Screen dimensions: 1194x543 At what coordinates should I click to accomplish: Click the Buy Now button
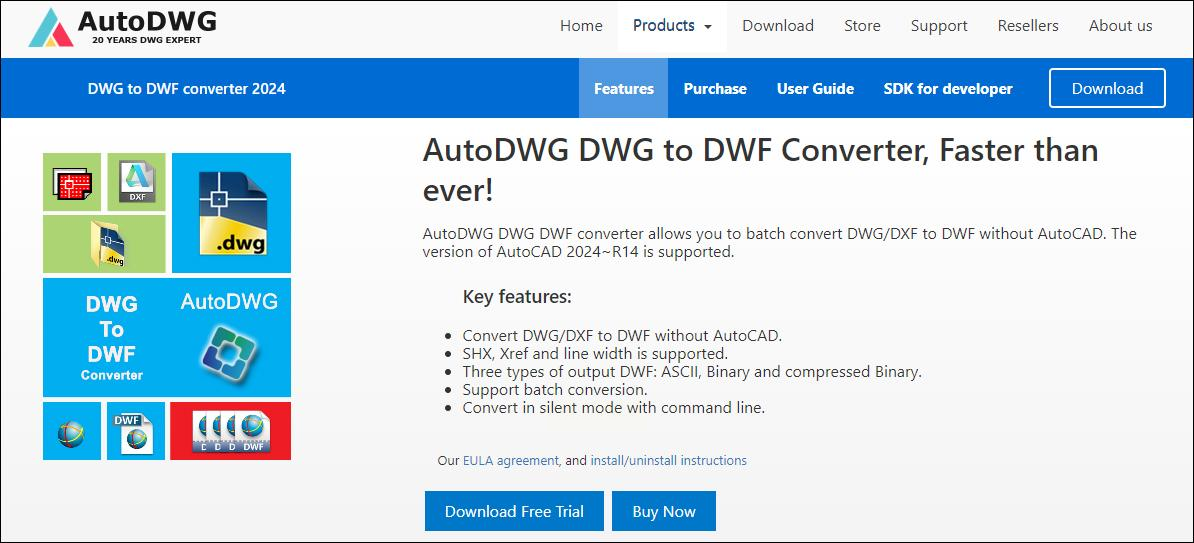664,511
